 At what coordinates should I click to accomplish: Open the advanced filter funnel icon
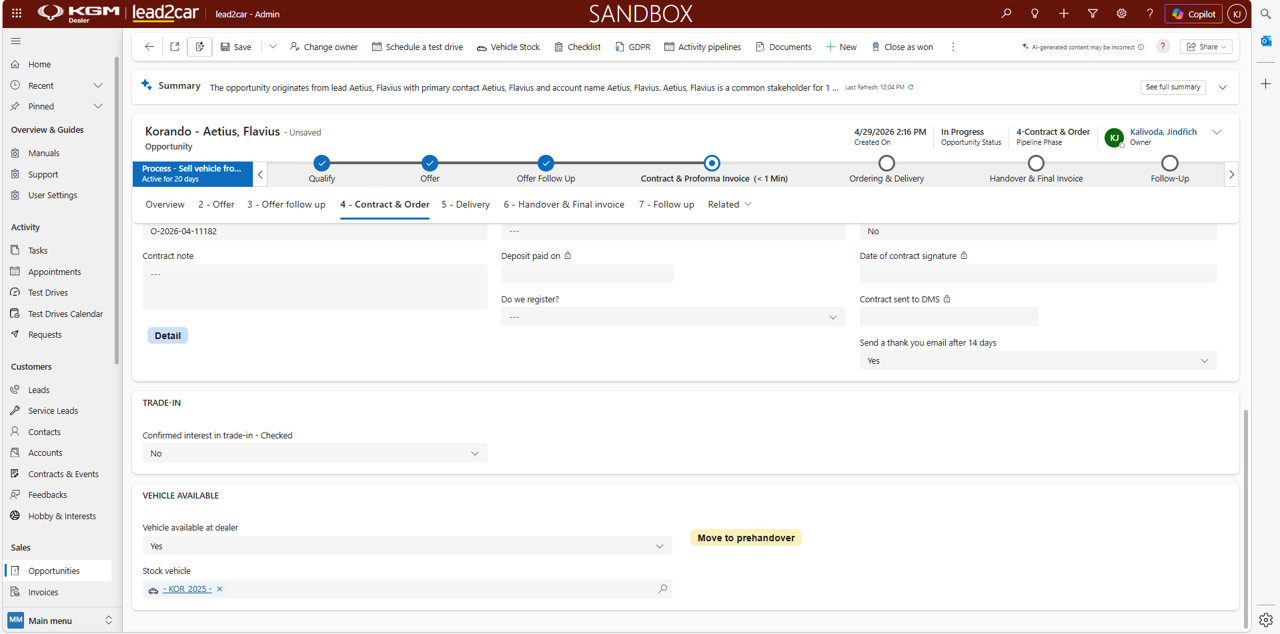(1093, 14)
